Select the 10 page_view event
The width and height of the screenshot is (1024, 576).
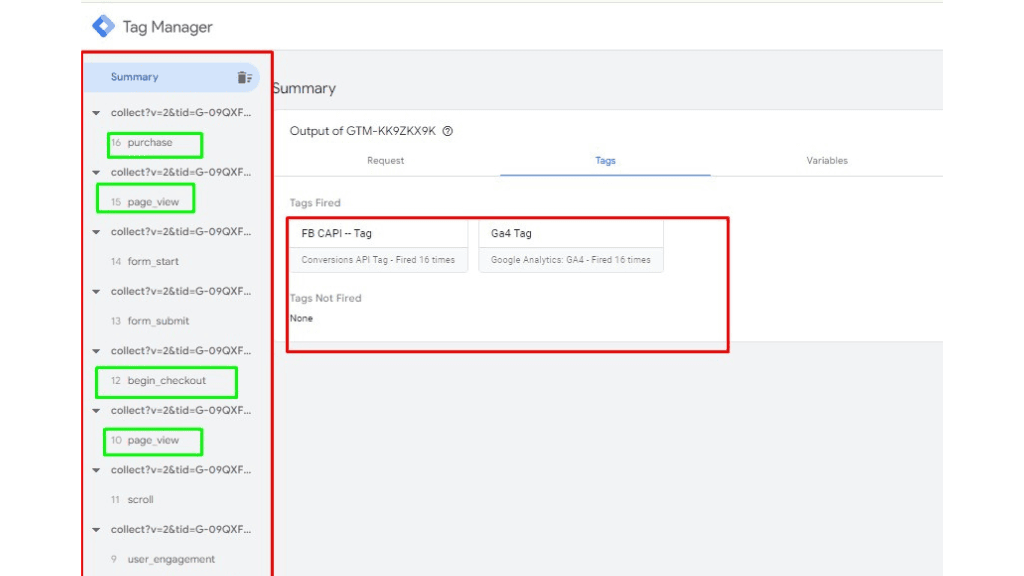[x=145, y=440]
